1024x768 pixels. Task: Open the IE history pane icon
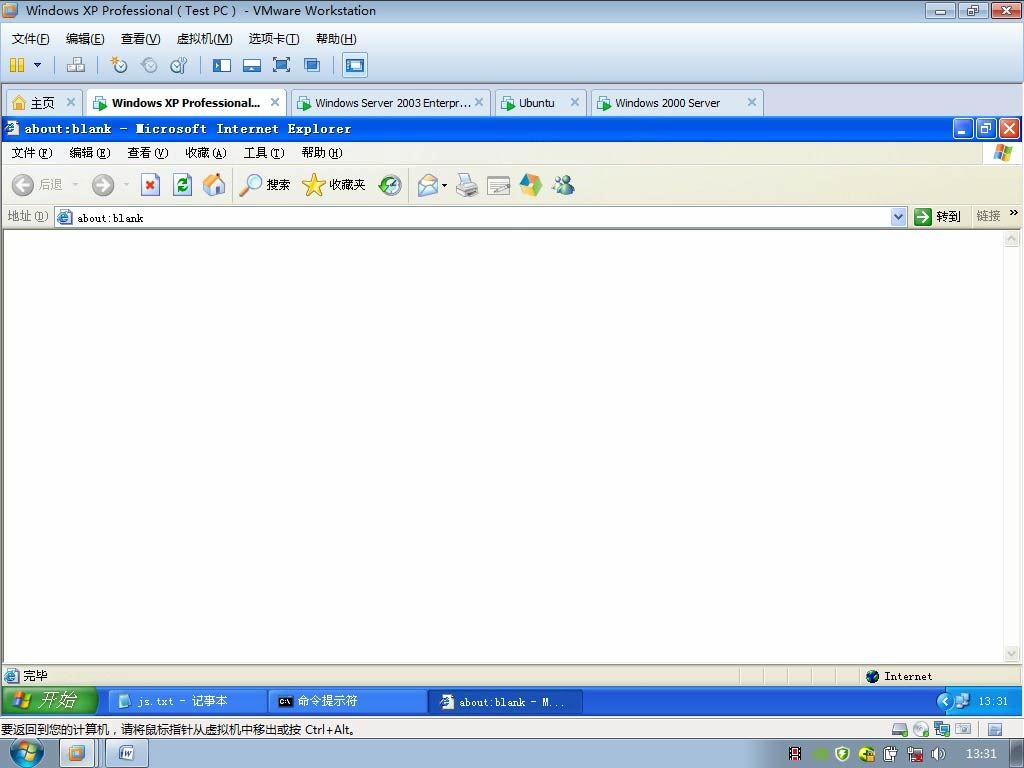[390, 185]
